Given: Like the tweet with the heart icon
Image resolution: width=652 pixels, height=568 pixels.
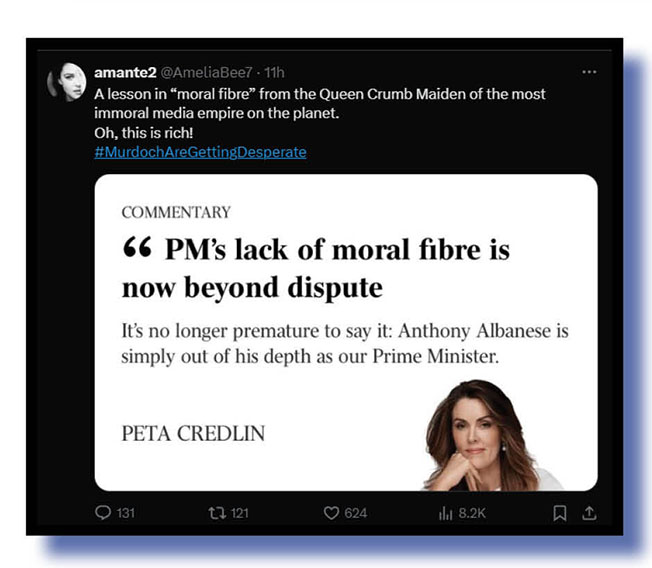Looking at the screenshot, I should click(x=331, y=513).
